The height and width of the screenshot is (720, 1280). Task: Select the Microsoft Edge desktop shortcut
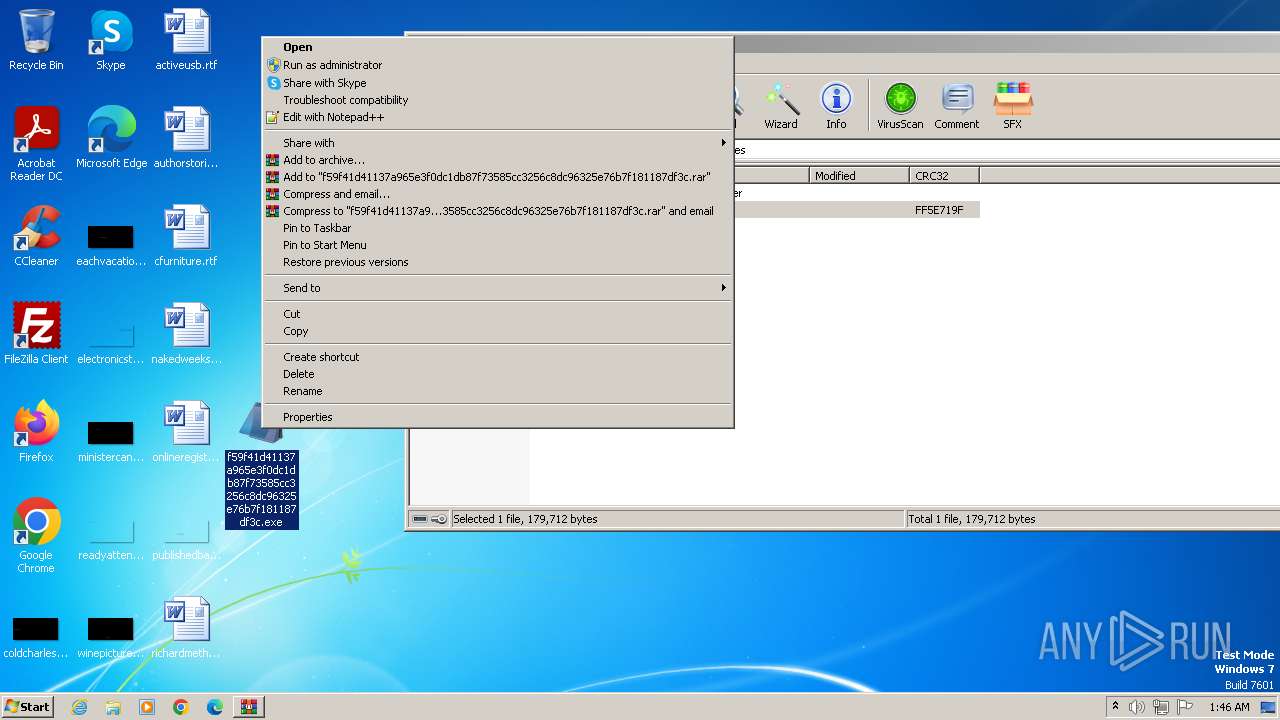[111, 138]
